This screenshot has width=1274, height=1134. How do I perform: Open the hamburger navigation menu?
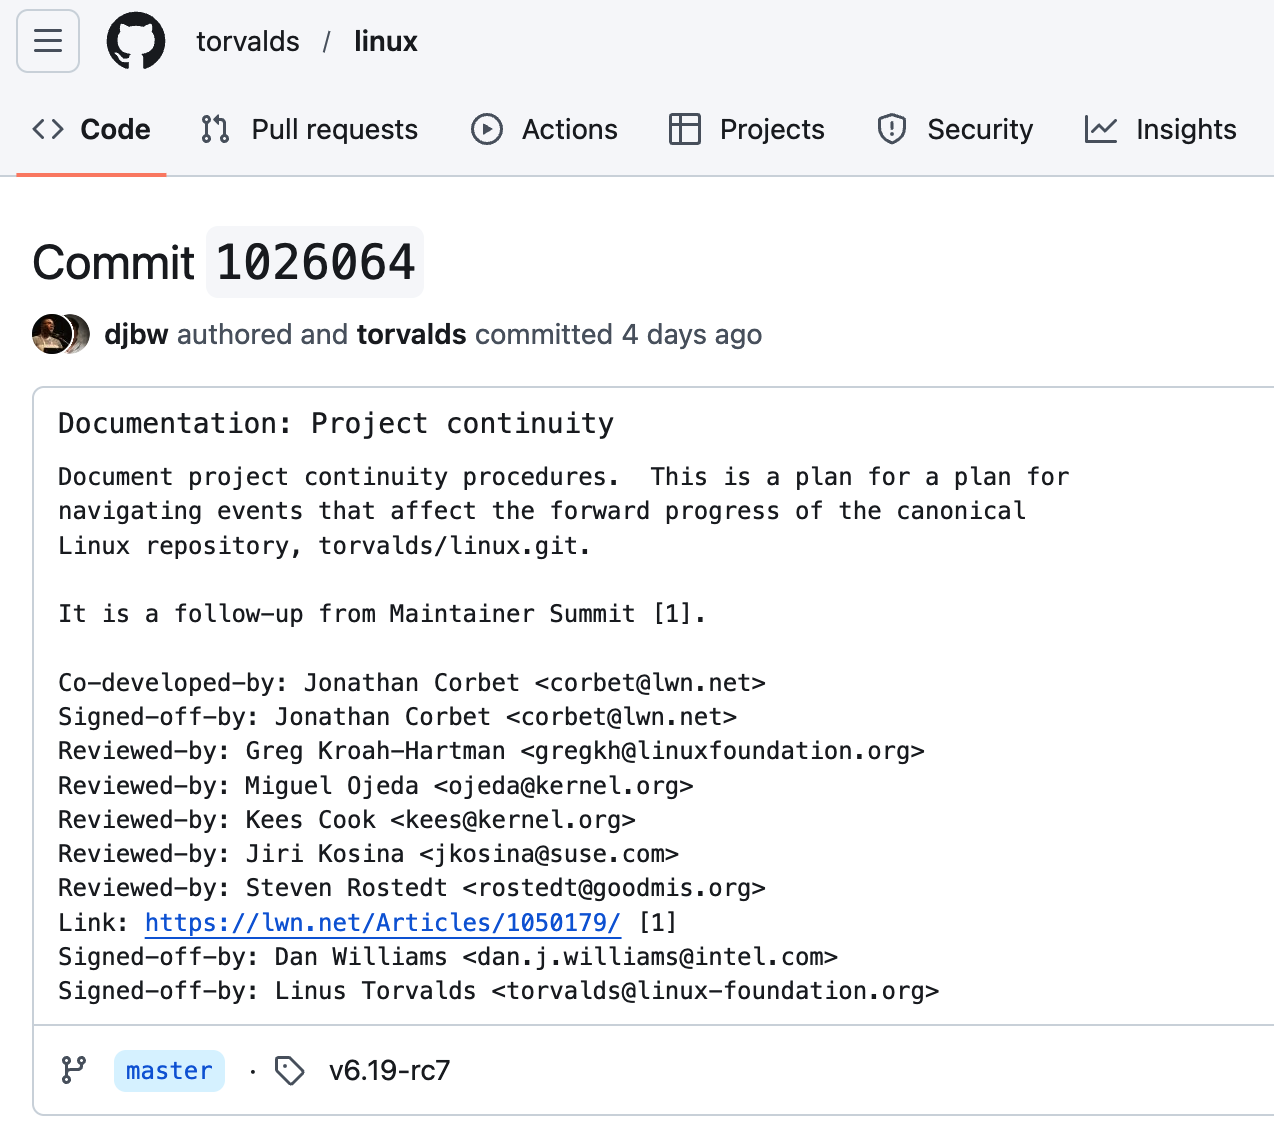[48, 41]
